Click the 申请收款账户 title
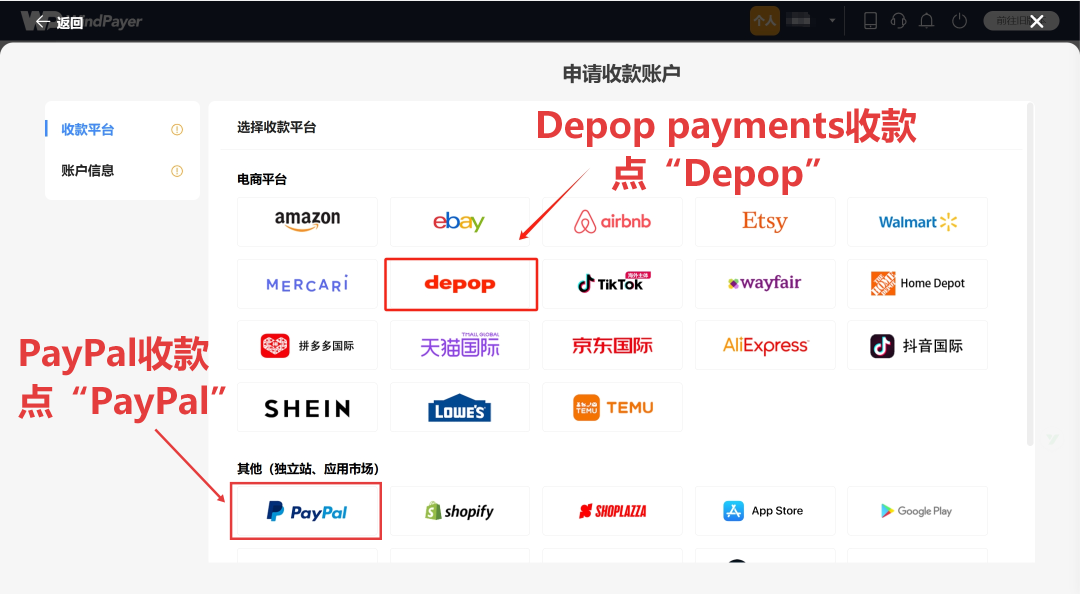Viewport: 1080px width, 594px height. [x=621, y=74]
